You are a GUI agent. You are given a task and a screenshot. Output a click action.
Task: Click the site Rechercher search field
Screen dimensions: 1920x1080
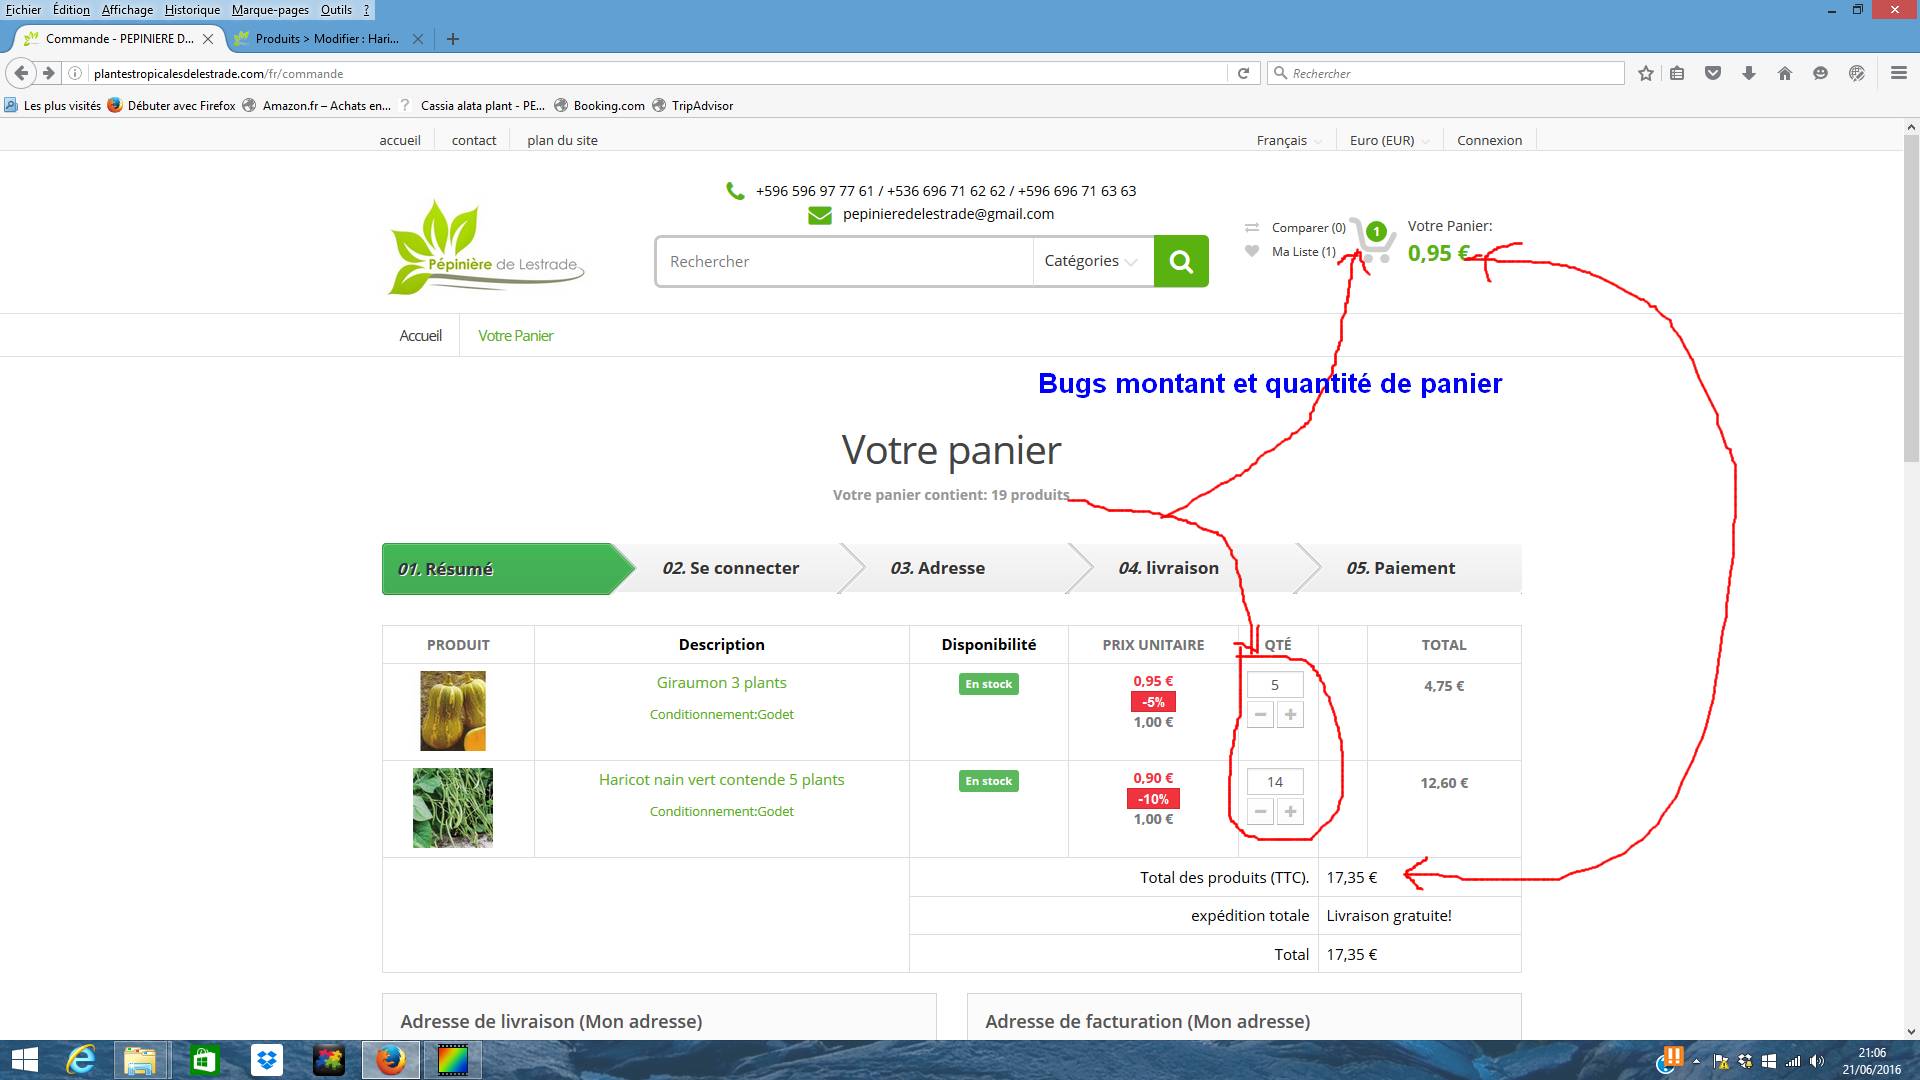click(844, 261)
